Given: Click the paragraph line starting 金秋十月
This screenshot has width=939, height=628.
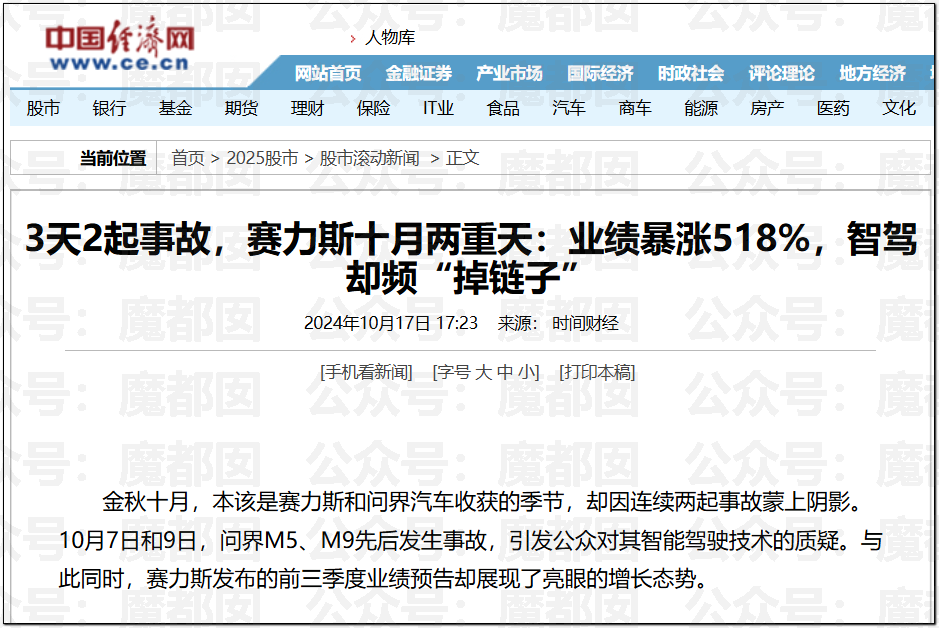Looking at the screenshot, I should (483, 502).
